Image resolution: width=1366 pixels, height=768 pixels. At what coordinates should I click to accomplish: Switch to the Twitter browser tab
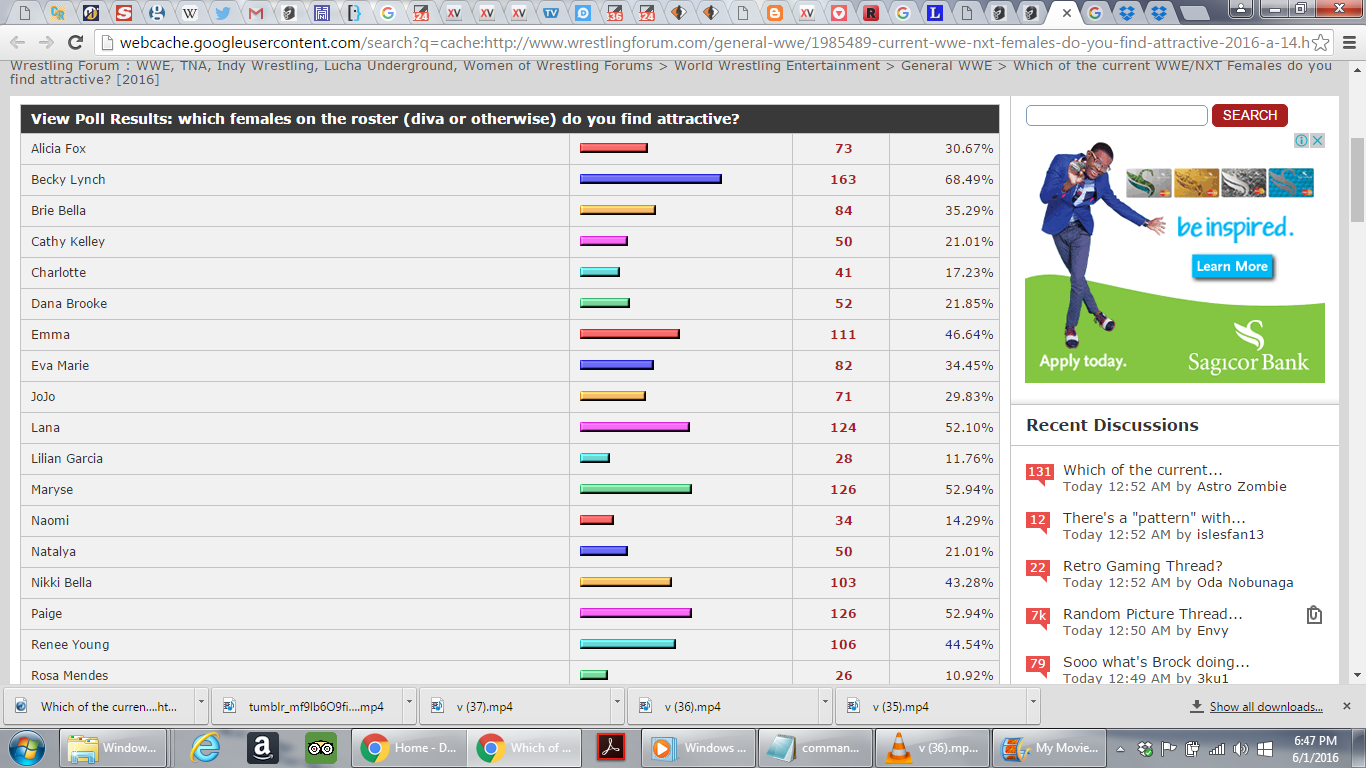(222, 13)
